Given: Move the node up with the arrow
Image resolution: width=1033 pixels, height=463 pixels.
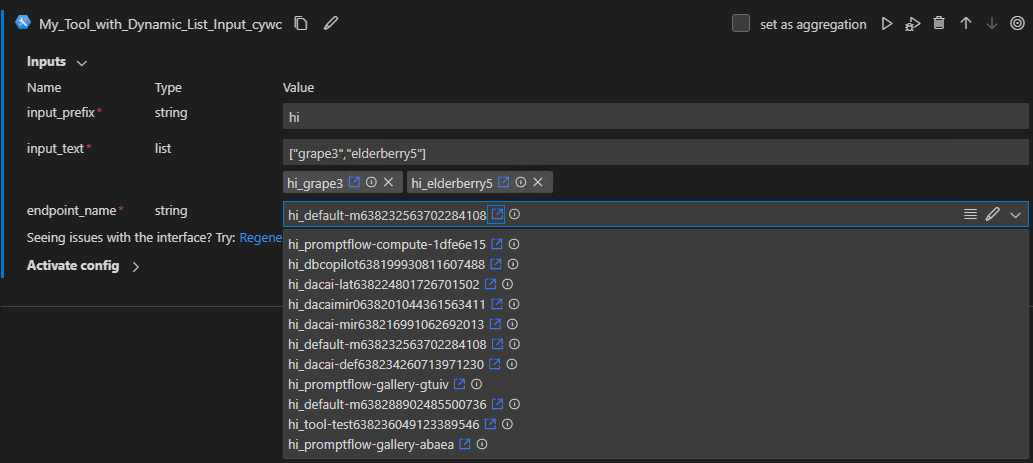Looking at the screenshot, I should (x=965, y=24).
